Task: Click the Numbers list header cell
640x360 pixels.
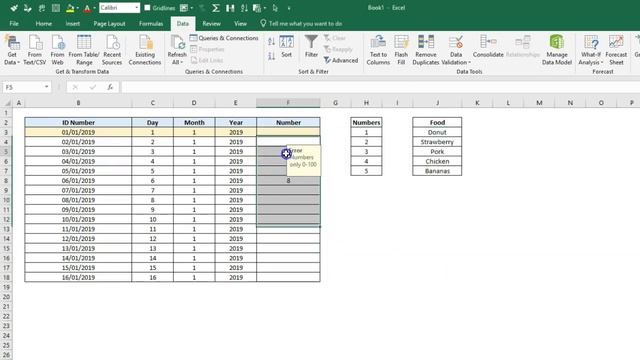Action: (x=366, y=122)
